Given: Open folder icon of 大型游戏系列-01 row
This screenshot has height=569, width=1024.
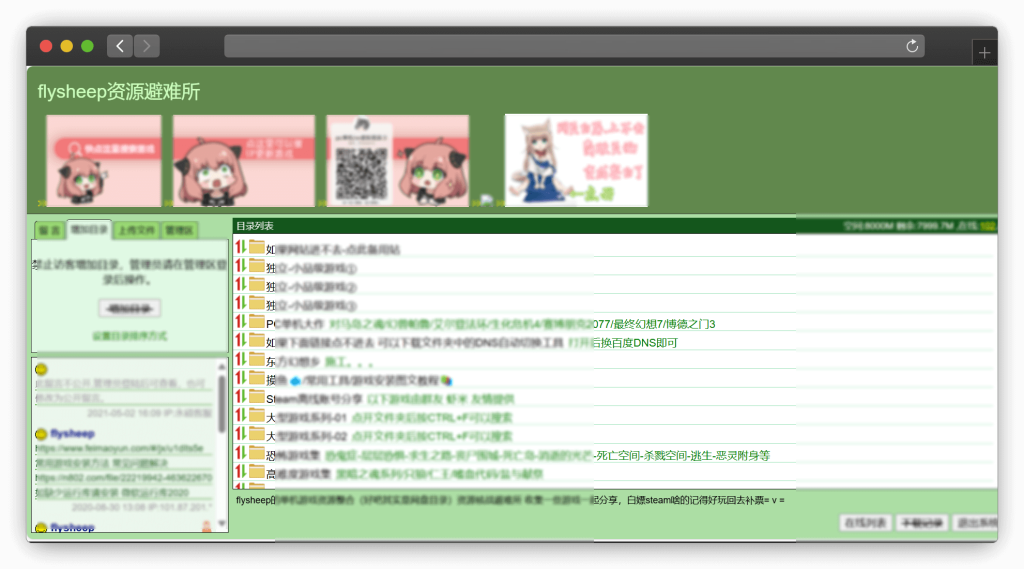Looking at the screenshot, I should pos(257,415).
